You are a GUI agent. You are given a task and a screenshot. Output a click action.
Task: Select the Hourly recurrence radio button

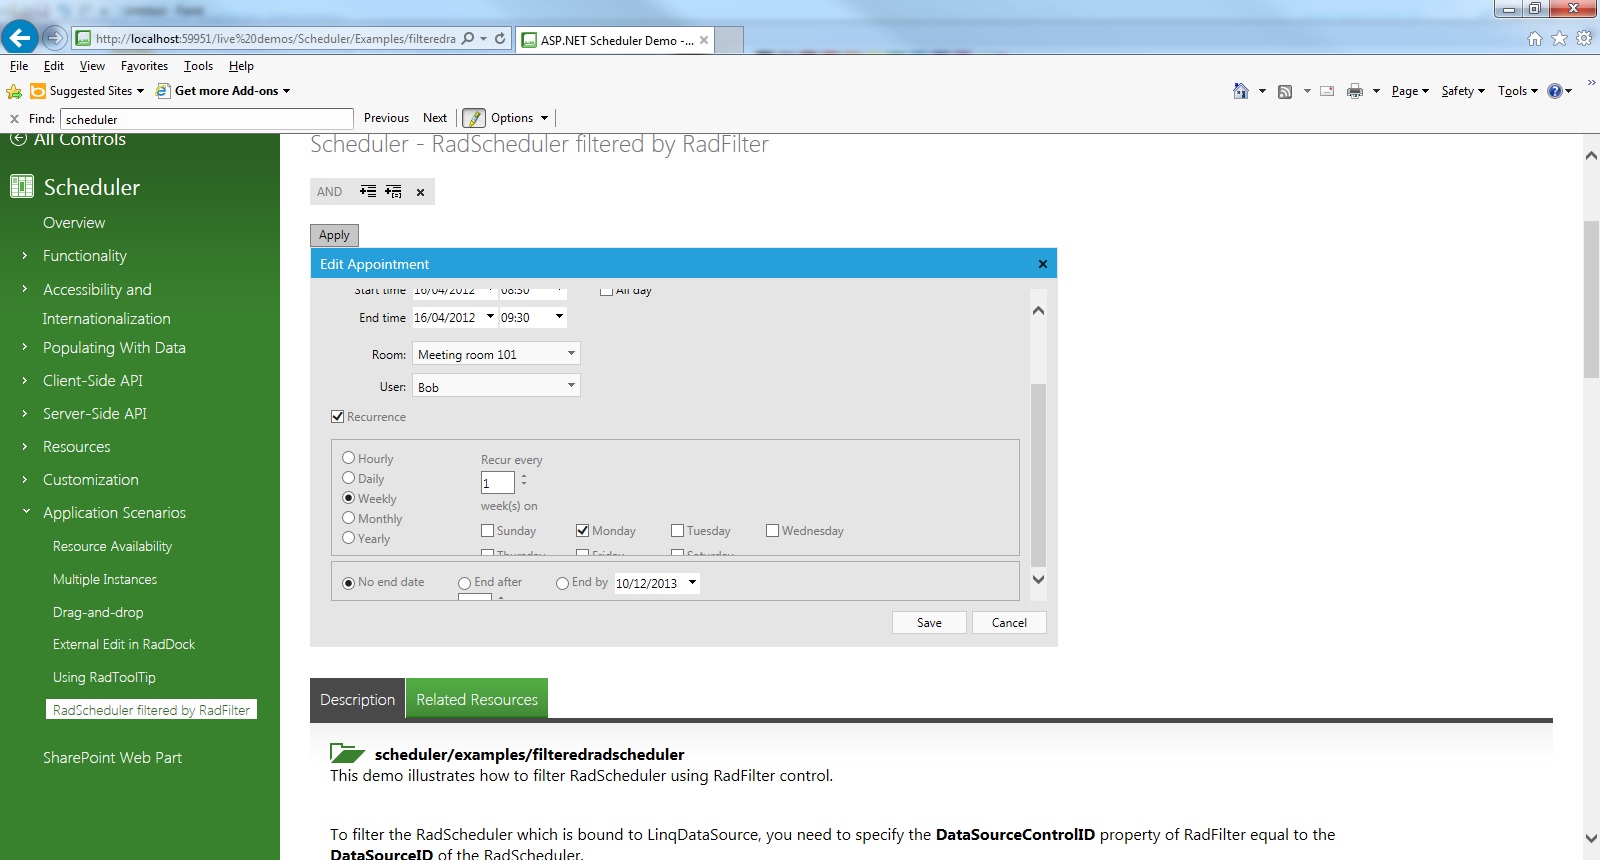coord(349,458)
